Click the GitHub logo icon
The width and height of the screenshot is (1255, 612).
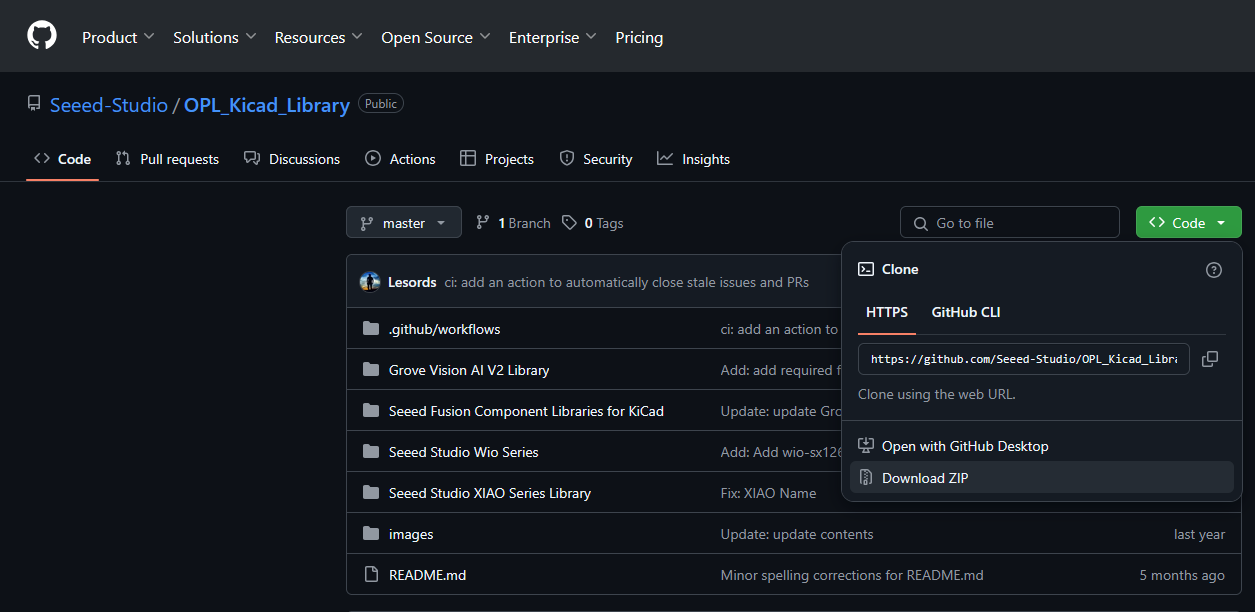point(42,37)
